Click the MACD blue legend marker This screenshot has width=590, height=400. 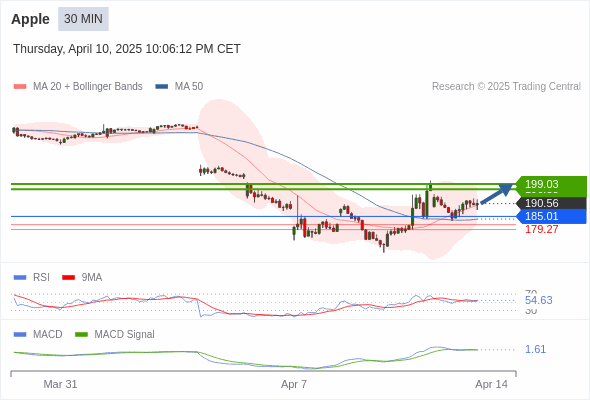click(20, 334)
